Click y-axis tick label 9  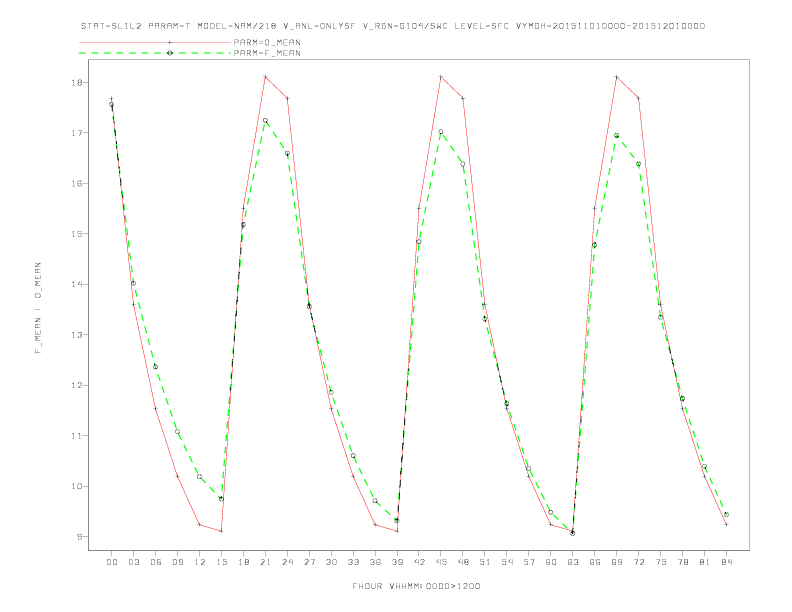click(x=80, y=537)
